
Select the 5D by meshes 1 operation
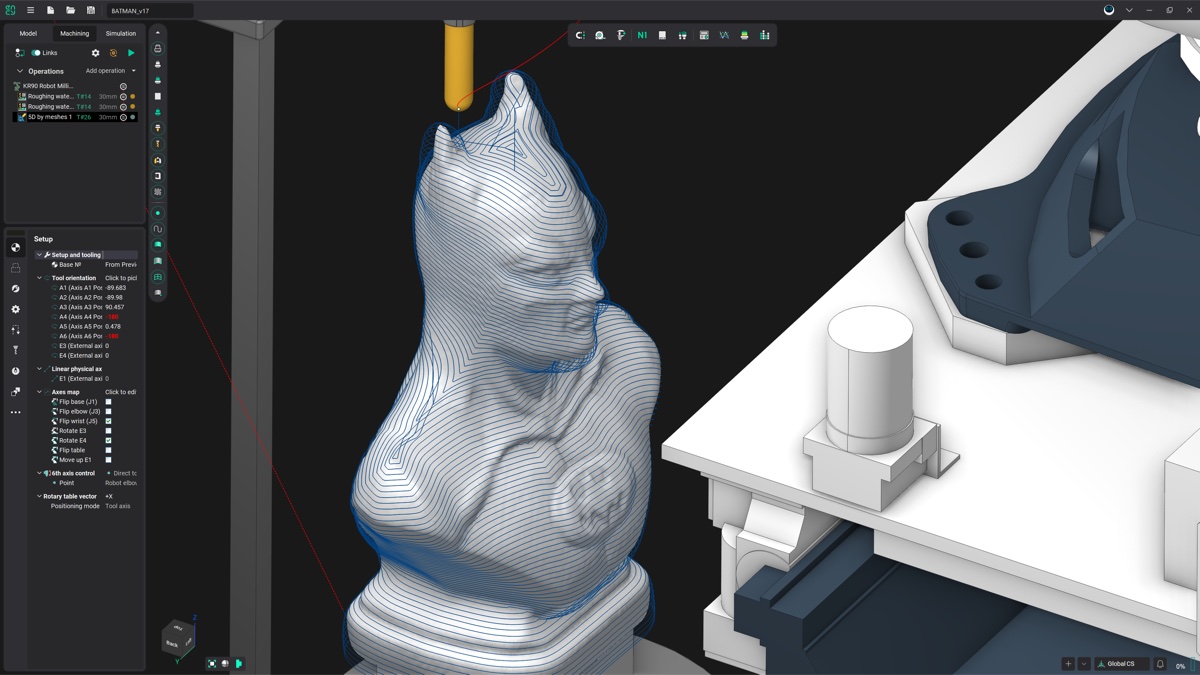[50, 117]
